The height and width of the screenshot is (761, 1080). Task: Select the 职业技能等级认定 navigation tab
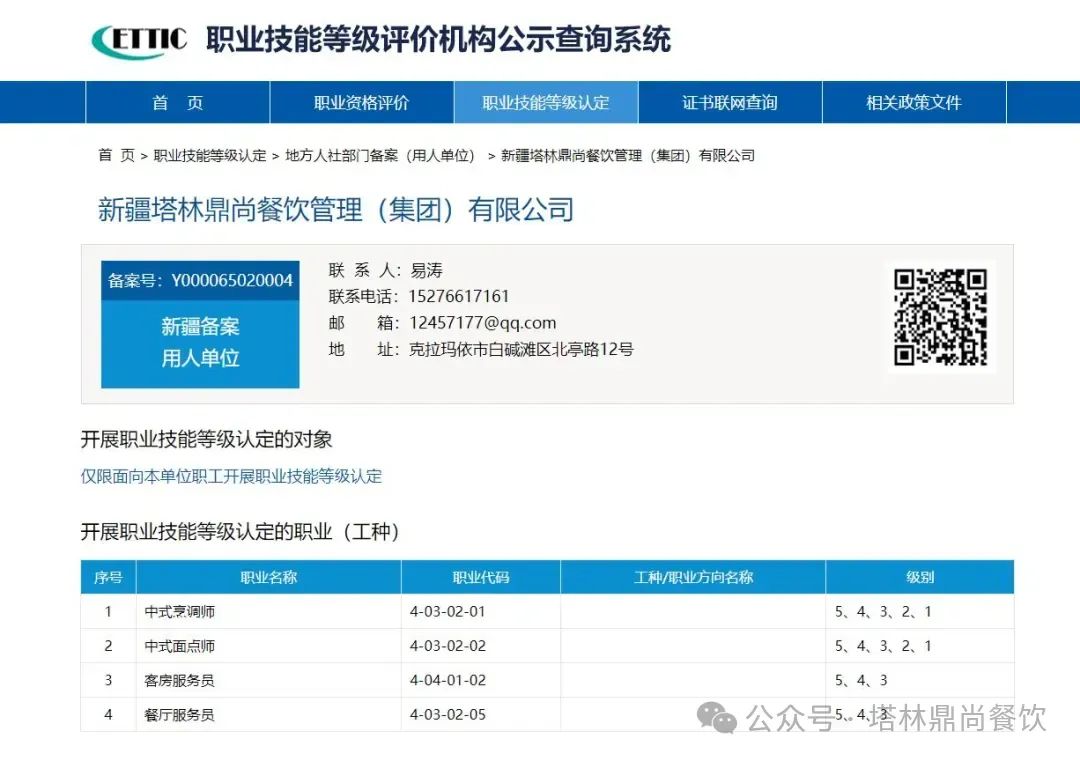coord(546,103)
